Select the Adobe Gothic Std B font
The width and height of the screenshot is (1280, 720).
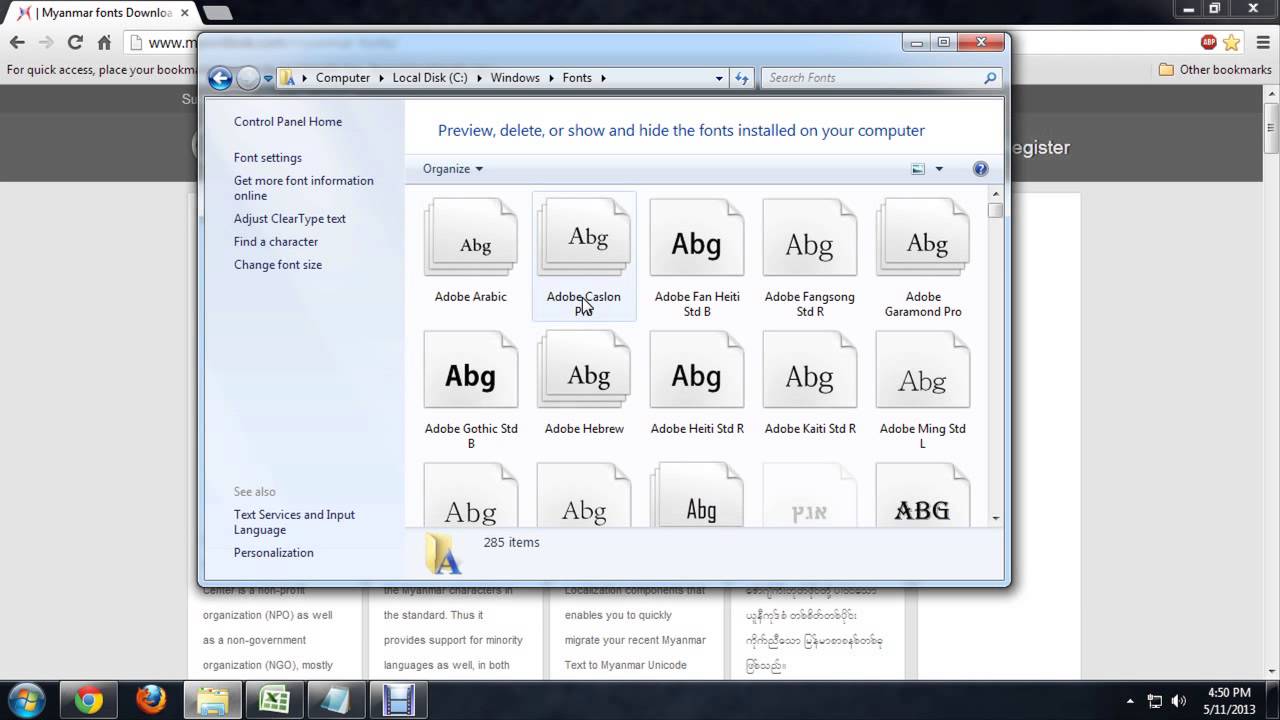(470, 370)
